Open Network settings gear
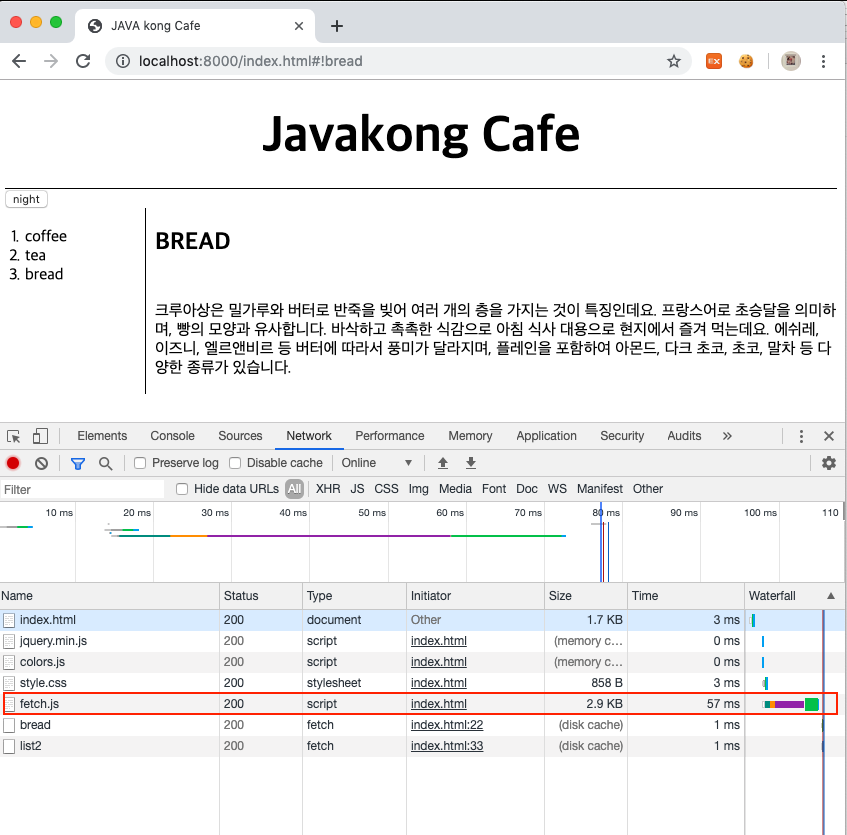This screenshot has height=835, width=847. pos(829,463)
